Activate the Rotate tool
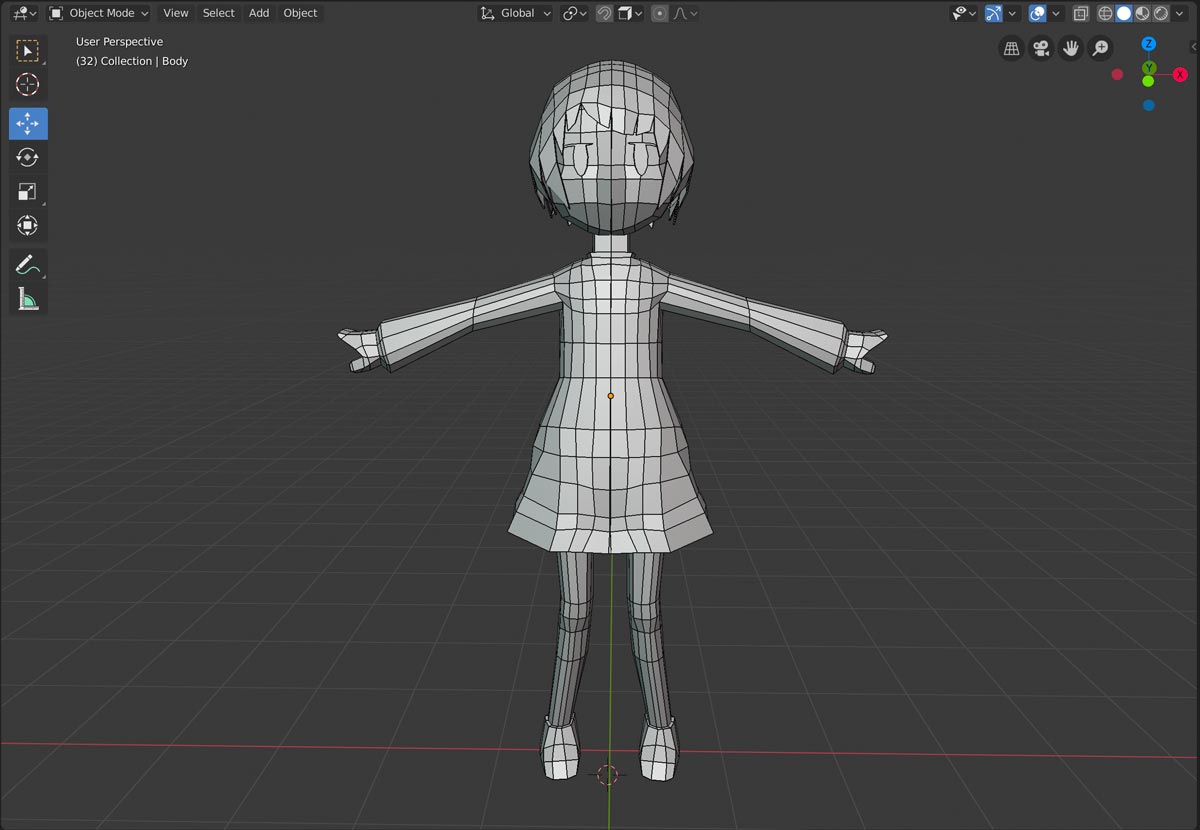 pos(28,157)
